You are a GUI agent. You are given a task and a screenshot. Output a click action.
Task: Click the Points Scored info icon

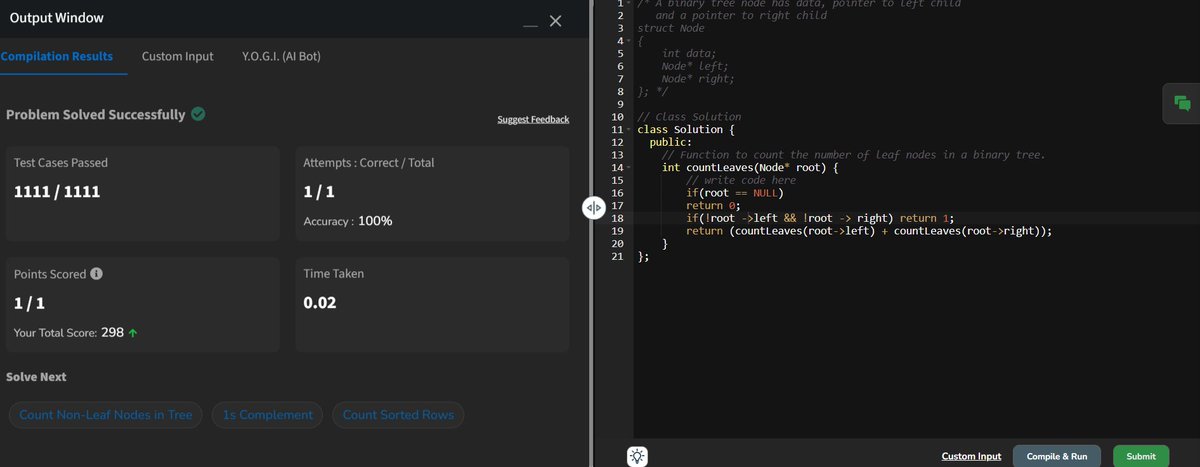click(x=96, y=274)
